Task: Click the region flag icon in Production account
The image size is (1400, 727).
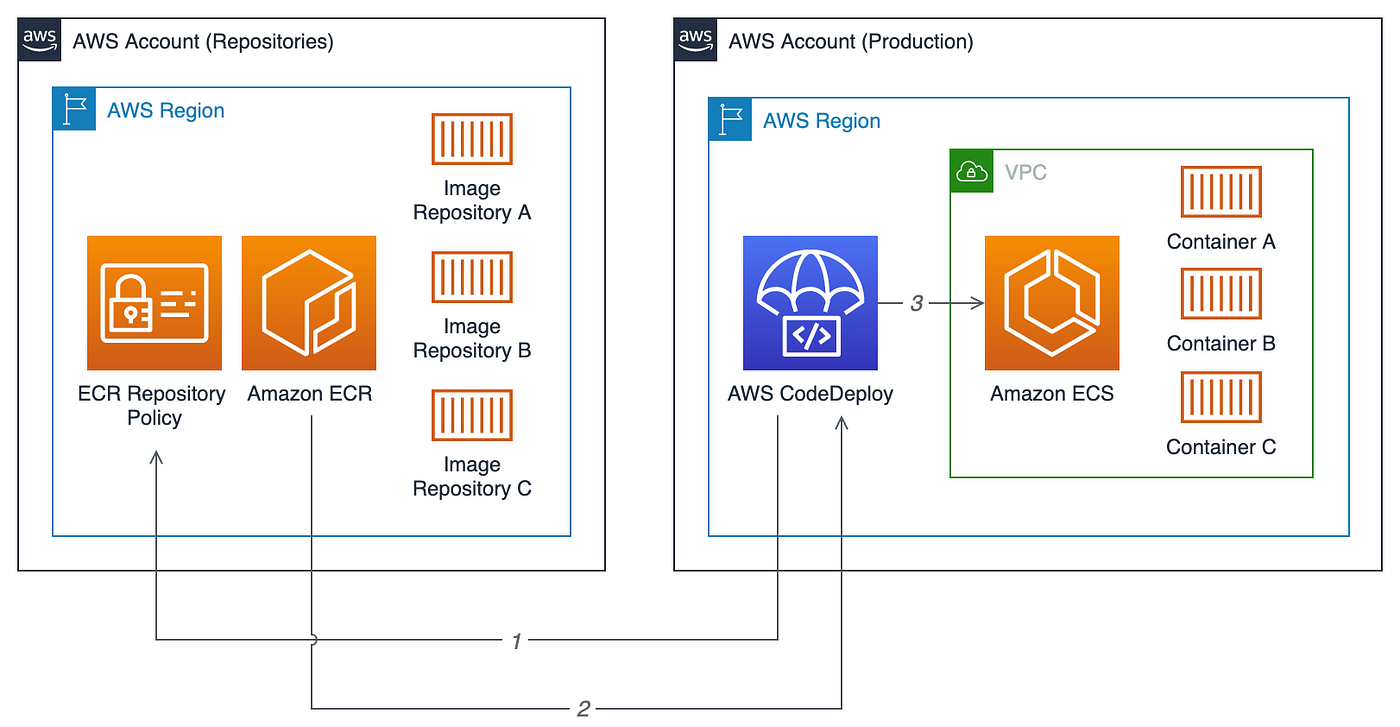Action: click(730, 119)
